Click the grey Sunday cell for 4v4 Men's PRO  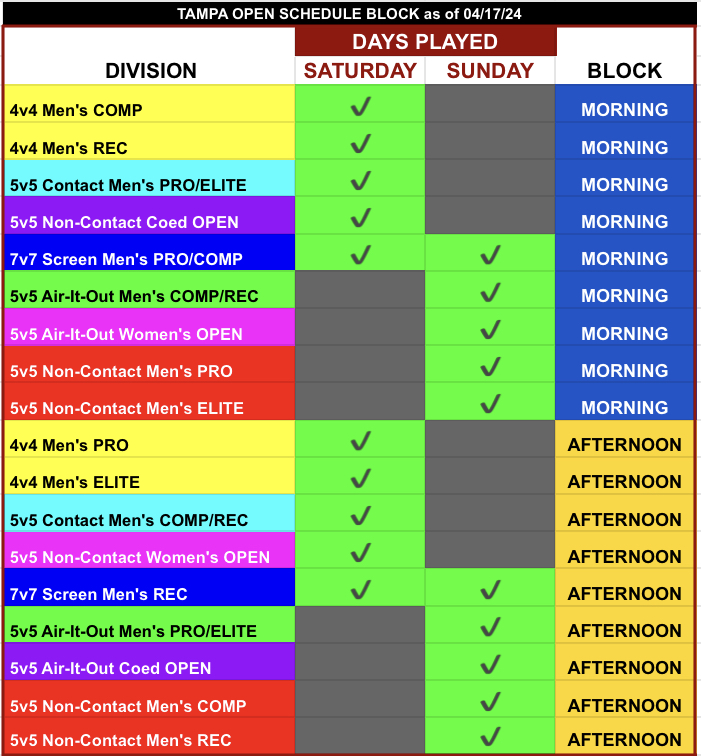(490, 440)
